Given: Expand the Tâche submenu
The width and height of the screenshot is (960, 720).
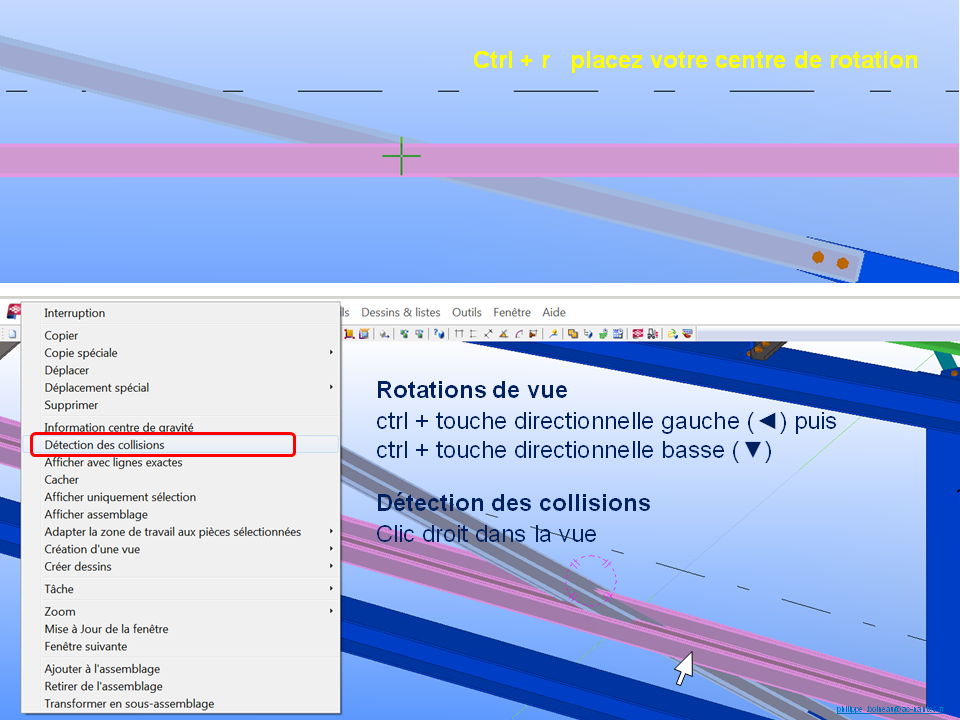Looking at the screenshot, I should tap(181, 589).
